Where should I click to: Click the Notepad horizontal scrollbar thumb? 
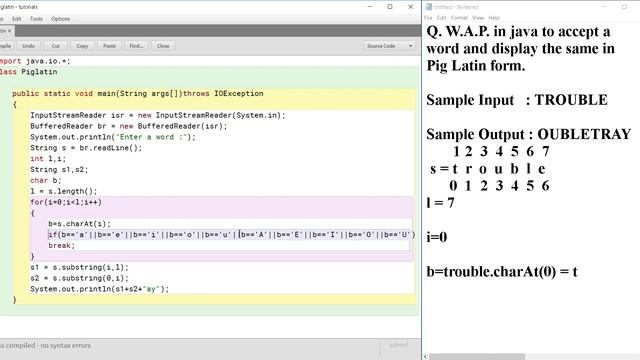click(477, 357)
